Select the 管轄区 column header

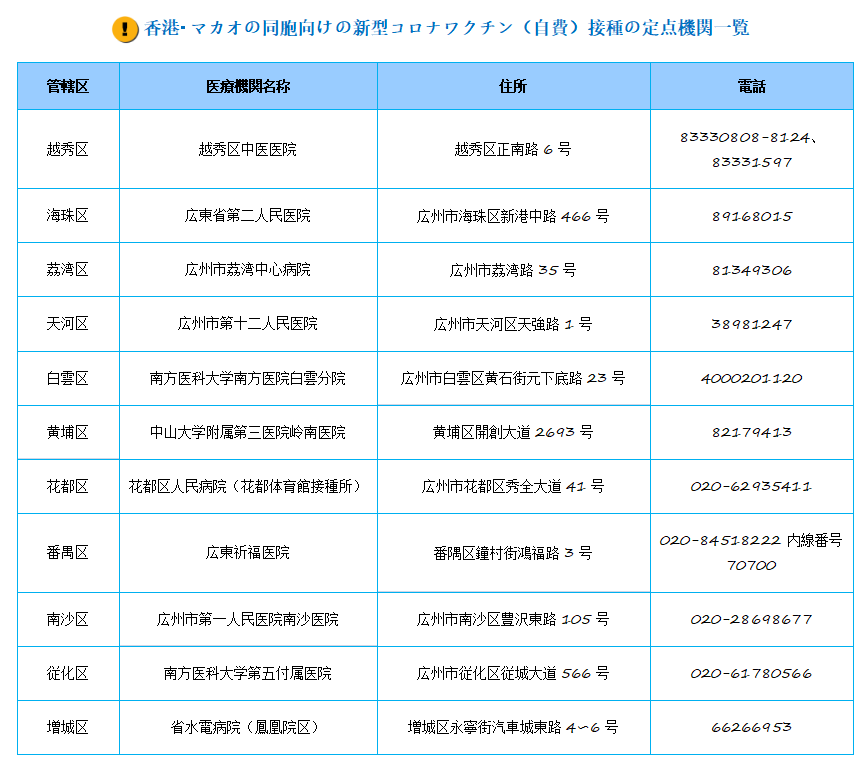pos(67,86)
